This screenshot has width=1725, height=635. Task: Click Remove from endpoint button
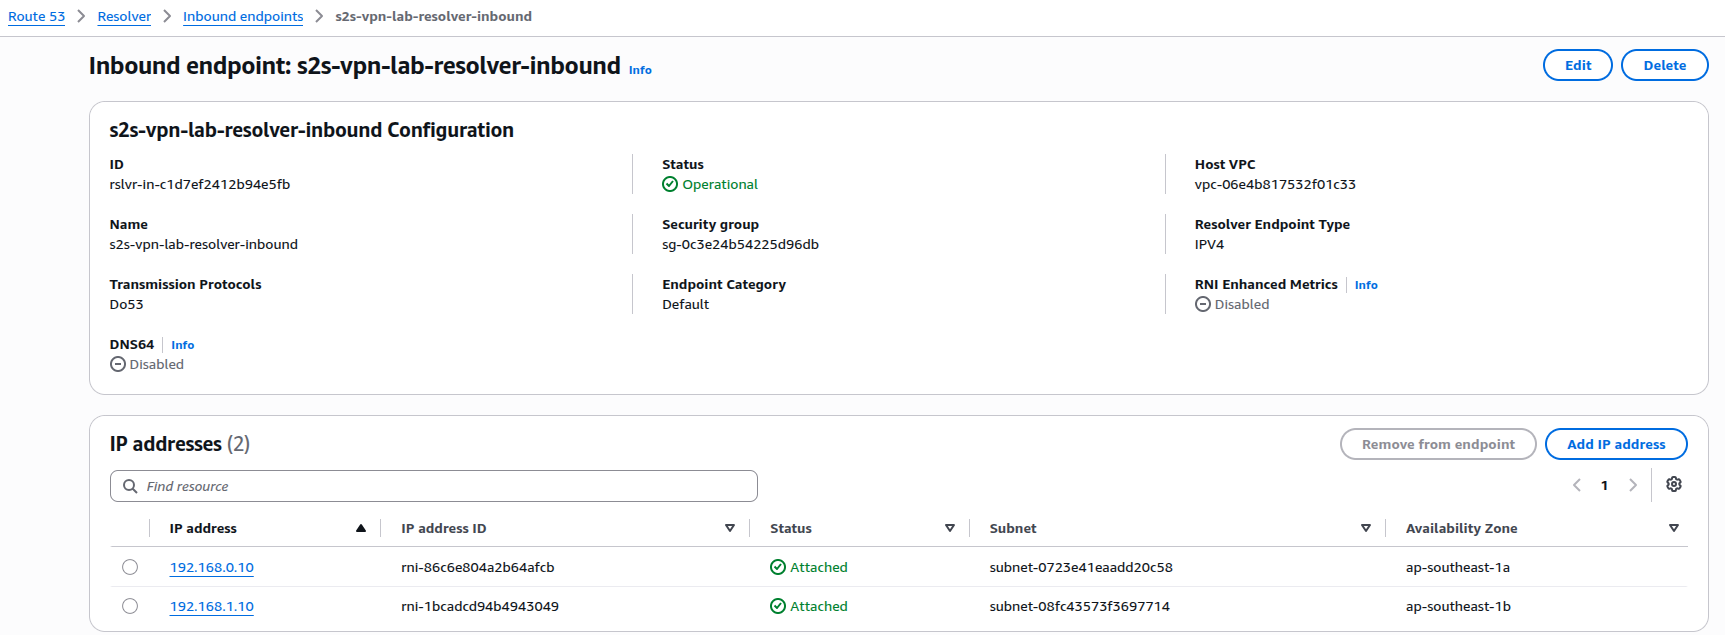(x=1438, y=444)
